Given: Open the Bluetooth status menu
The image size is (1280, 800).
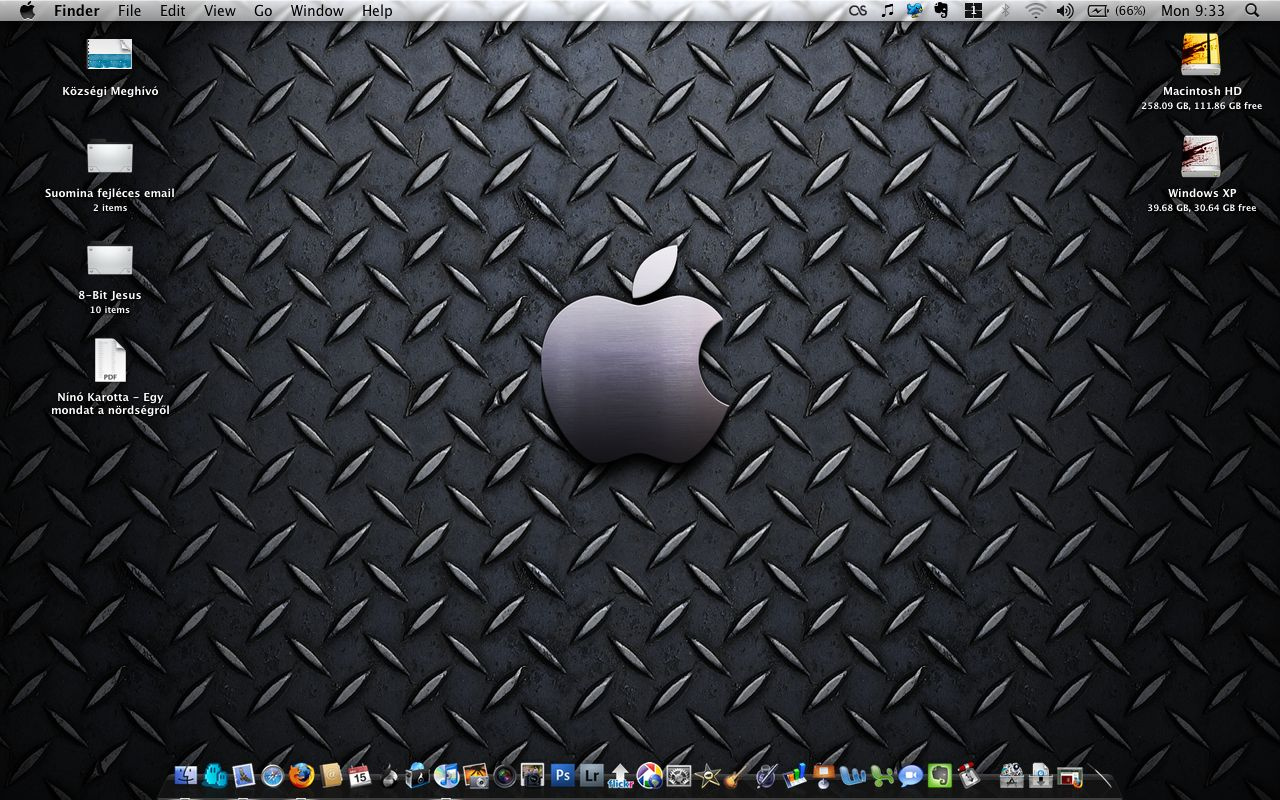Looking at the screenshot, I should [x=1005, y=10].
